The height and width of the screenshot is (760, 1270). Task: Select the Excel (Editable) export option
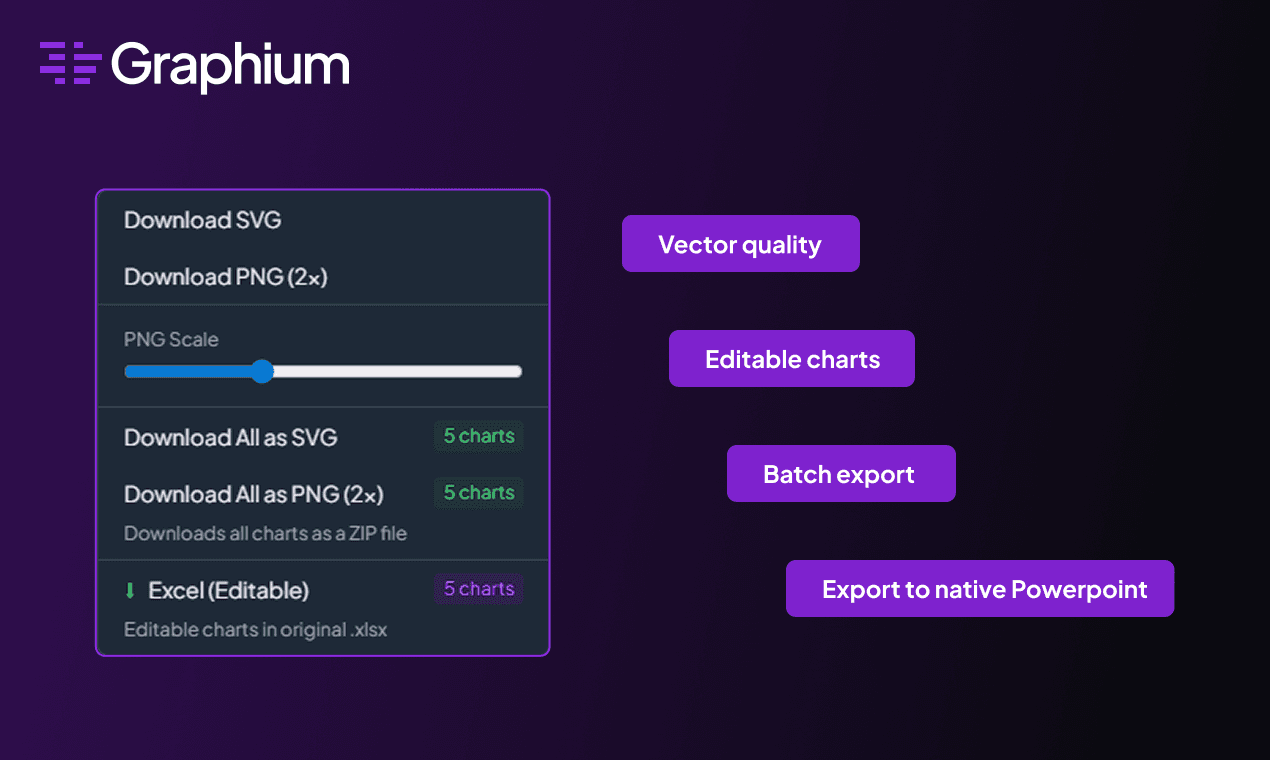(230, 590)
